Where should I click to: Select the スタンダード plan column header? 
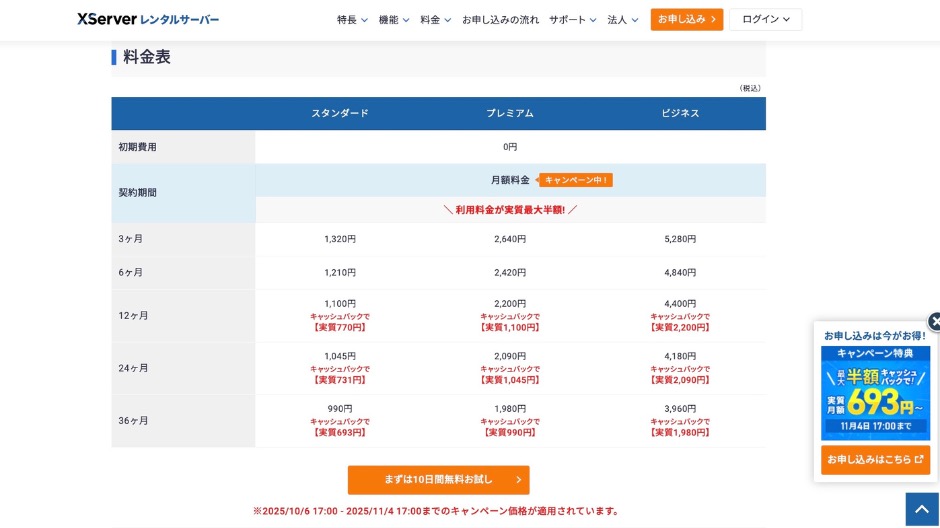click(340, 113)
